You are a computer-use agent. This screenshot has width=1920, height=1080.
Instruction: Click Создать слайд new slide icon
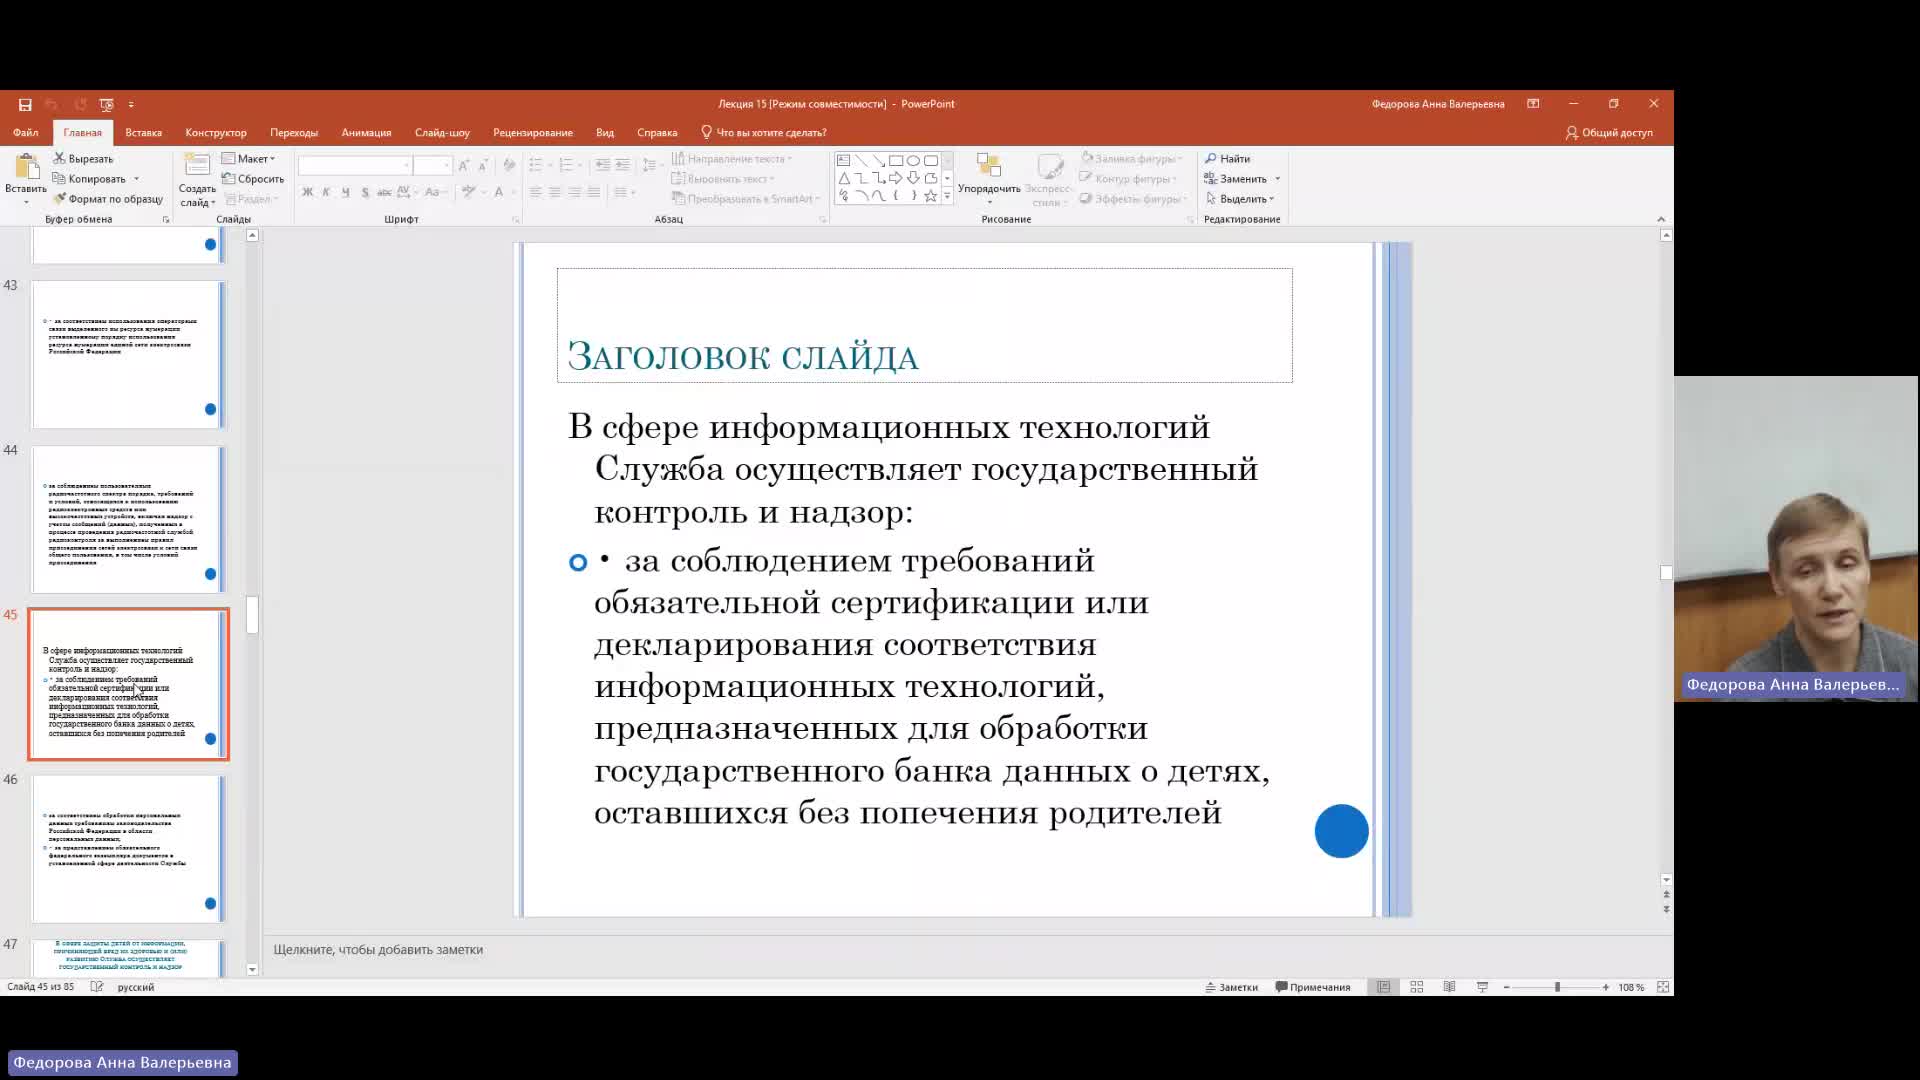pyautogui.click(x=197, y=165)
